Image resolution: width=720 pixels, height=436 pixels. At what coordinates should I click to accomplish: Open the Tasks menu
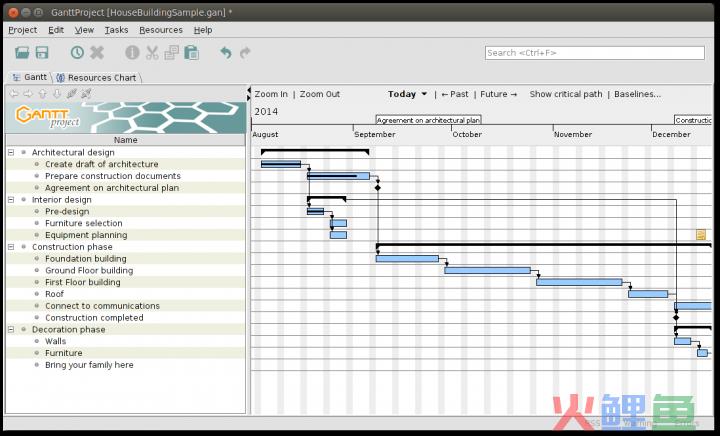pos(117,30)
